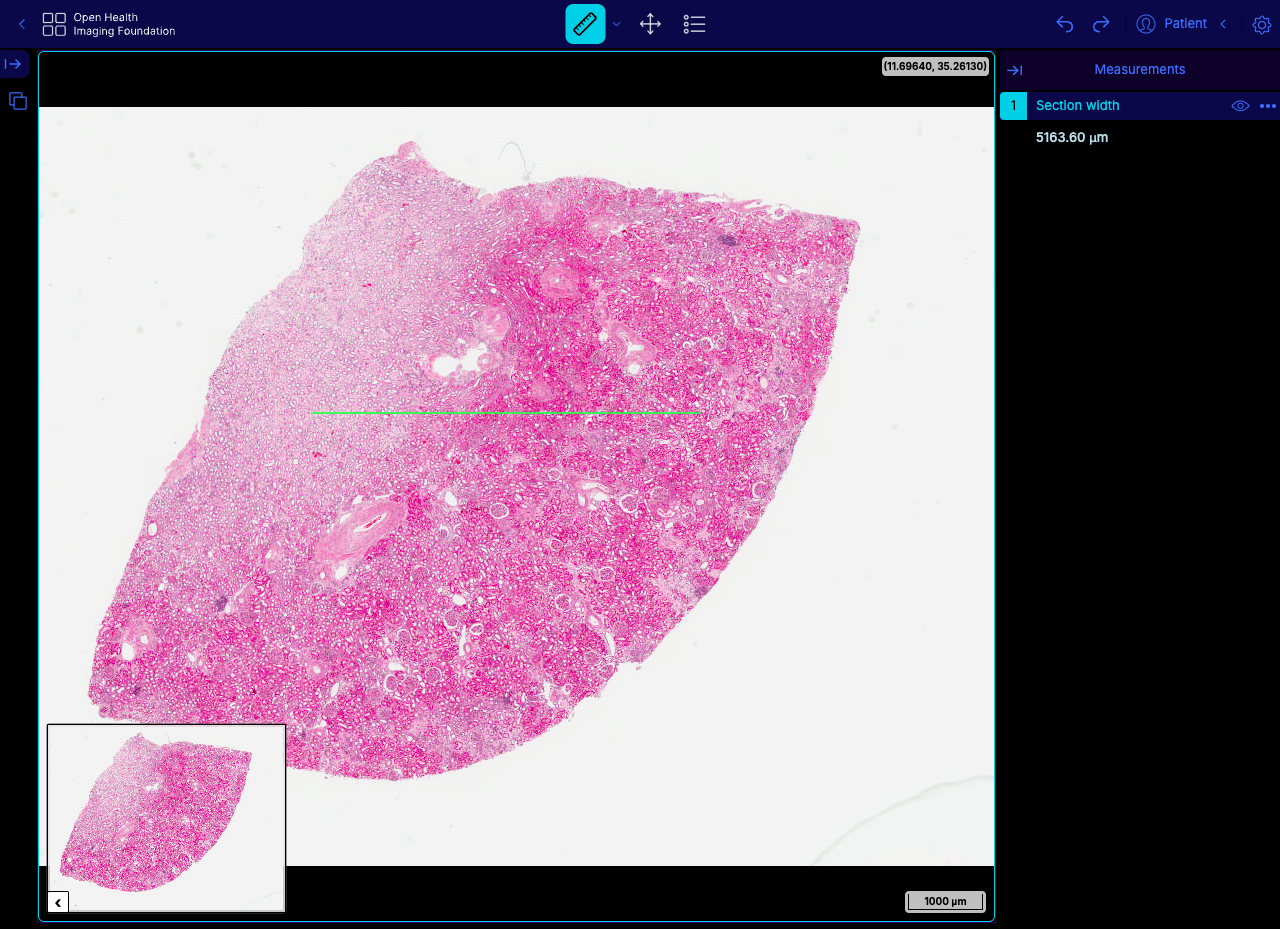Viewport: 1280px width, 929px height.
Task: Redo the last action
Action: [x=1101, y=24]
